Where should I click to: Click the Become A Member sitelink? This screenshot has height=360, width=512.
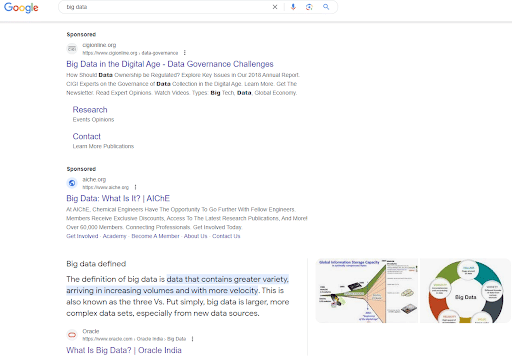pyautogui.click(x=155, y=236)
